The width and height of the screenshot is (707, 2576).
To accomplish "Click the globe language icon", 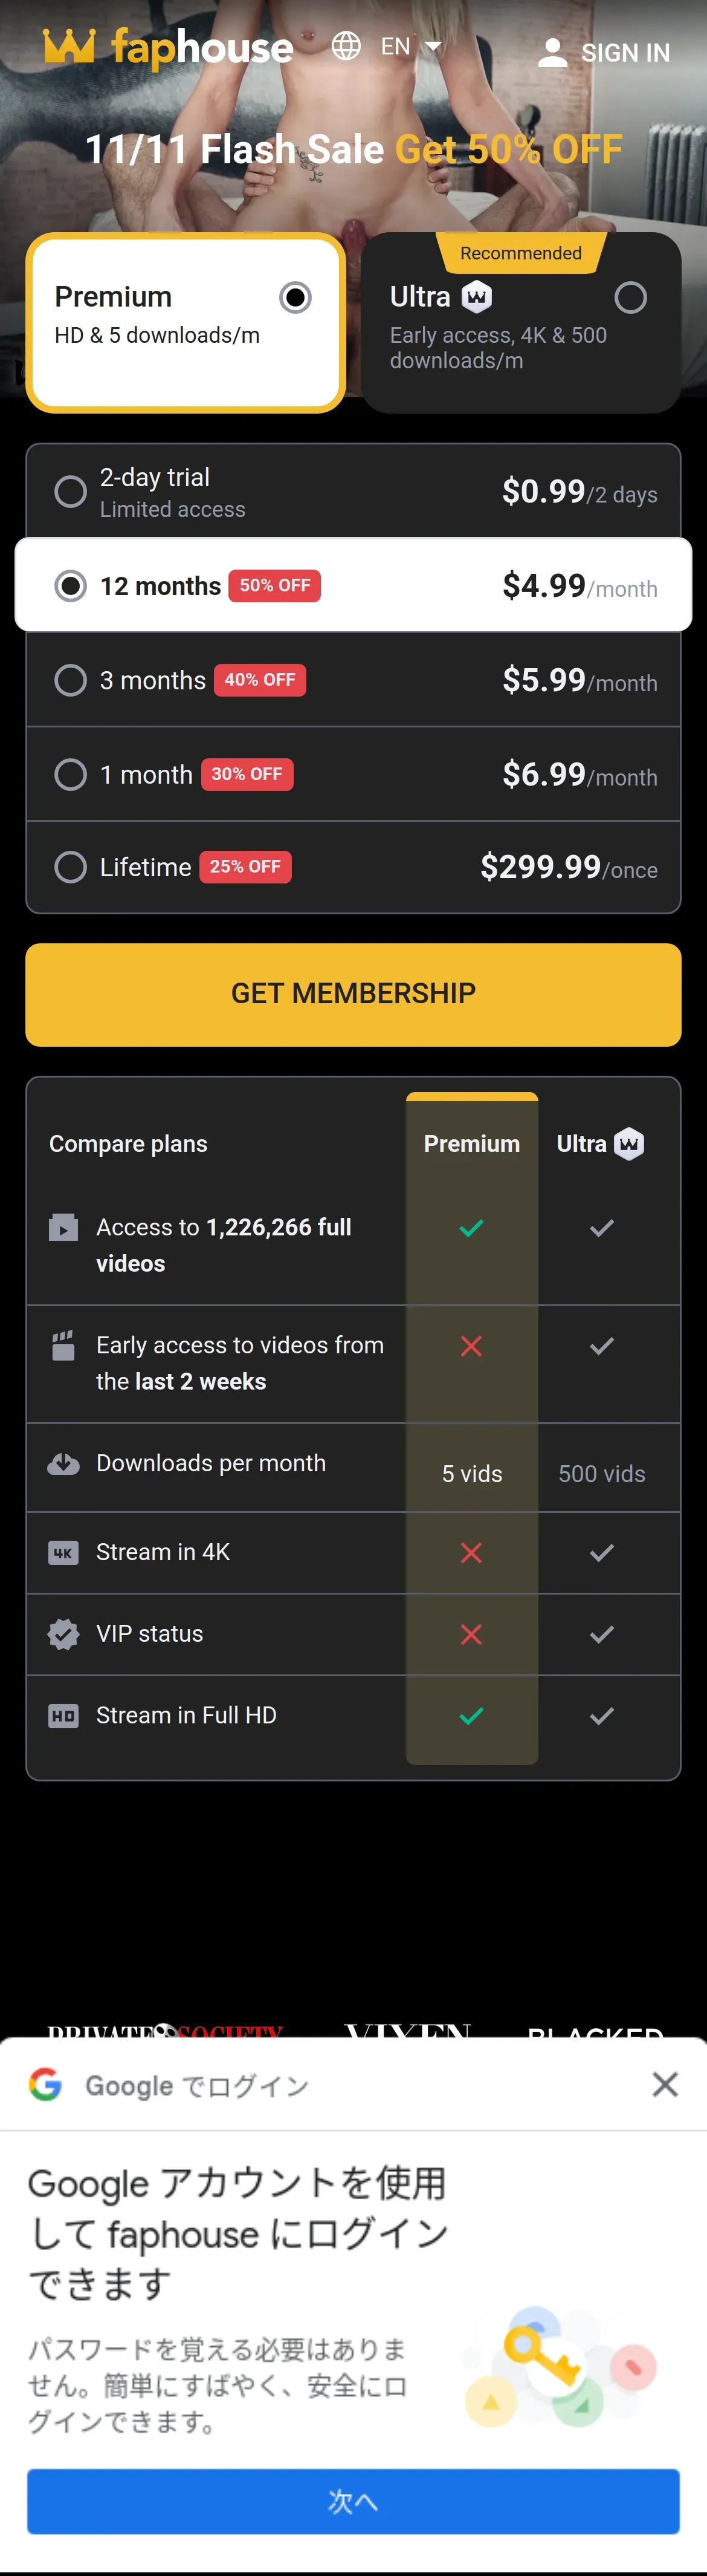I will [x=346, y=46].
